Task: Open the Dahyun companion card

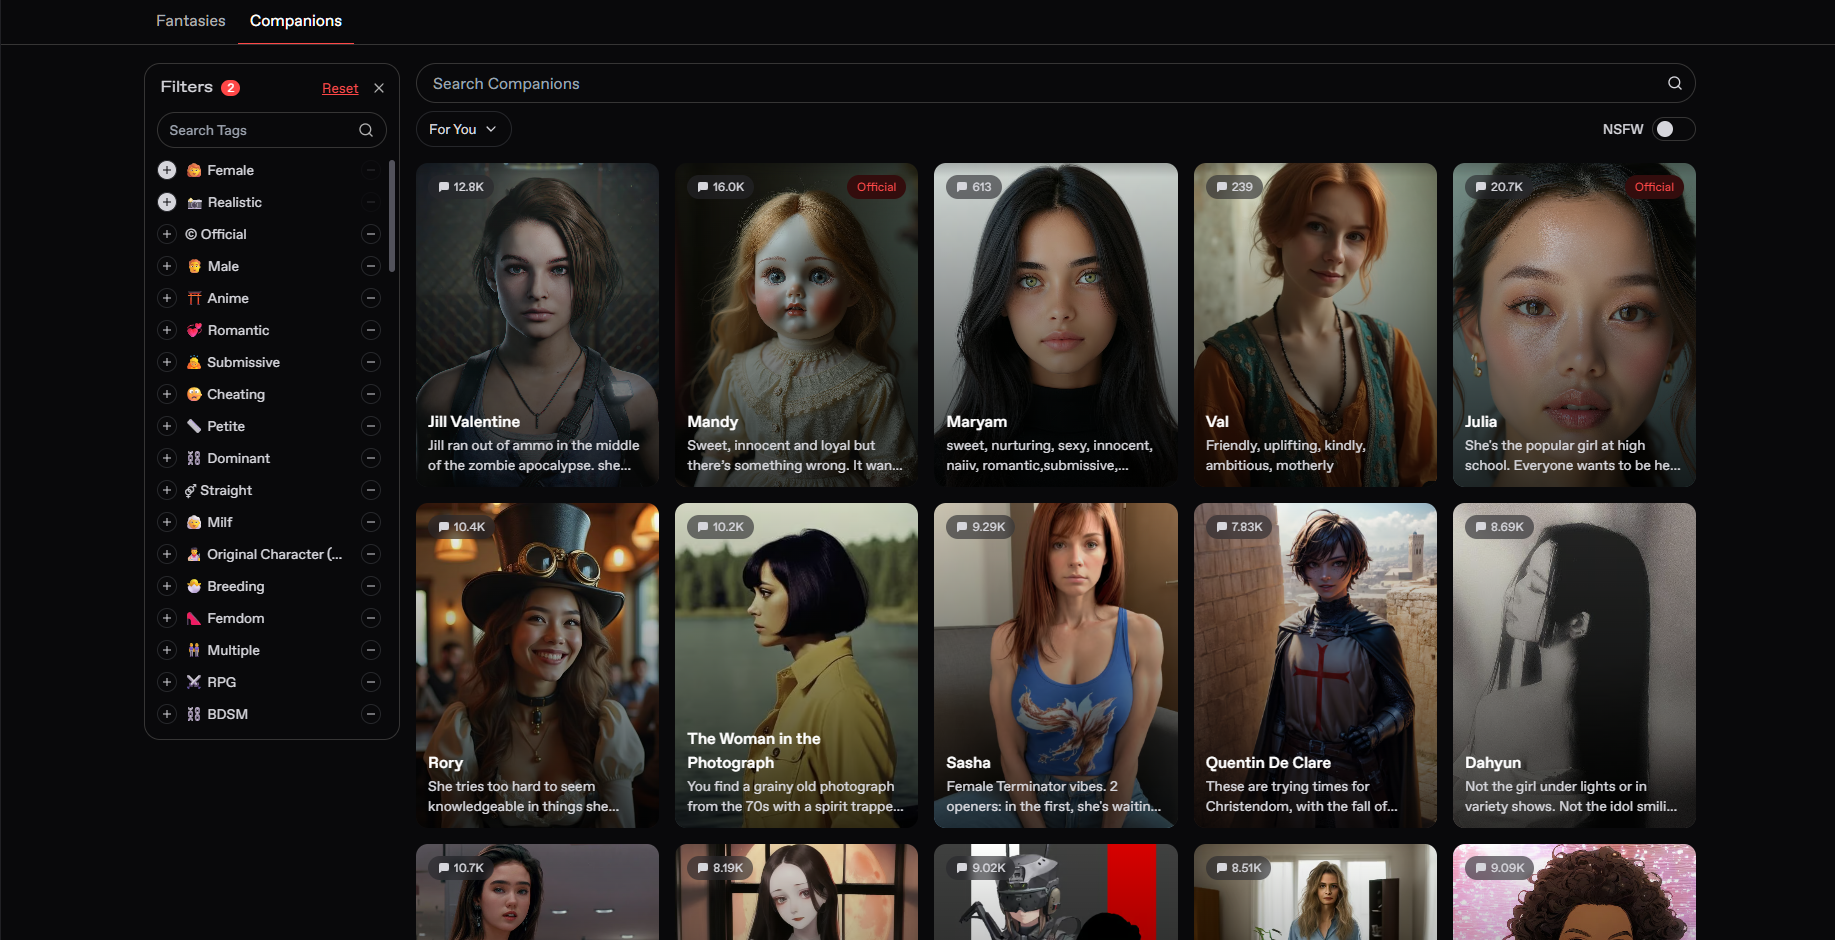Action: [x=1574, y=665]
